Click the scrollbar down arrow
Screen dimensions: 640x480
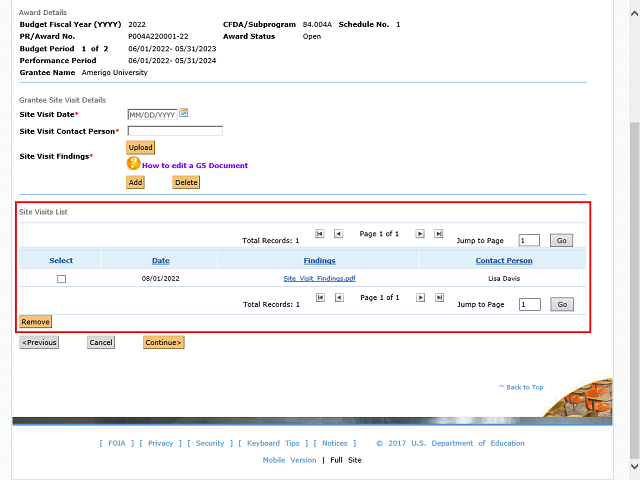pyautogui.click(x=634, y=466)
